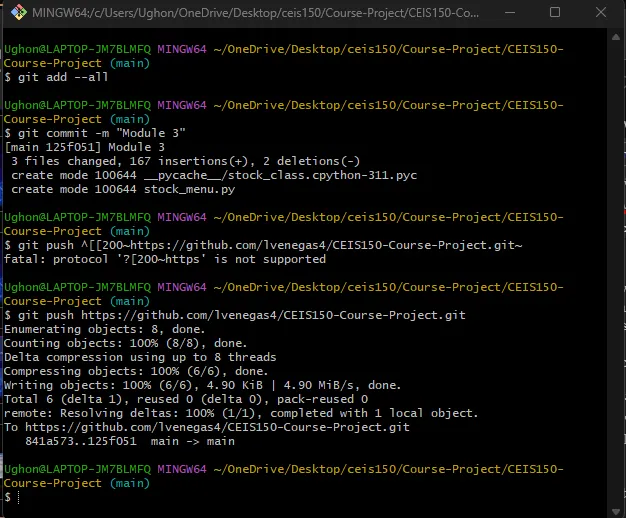Click the 'To https://github.com/lvenegas4' line
626x518 pixels.
(207, 427)
